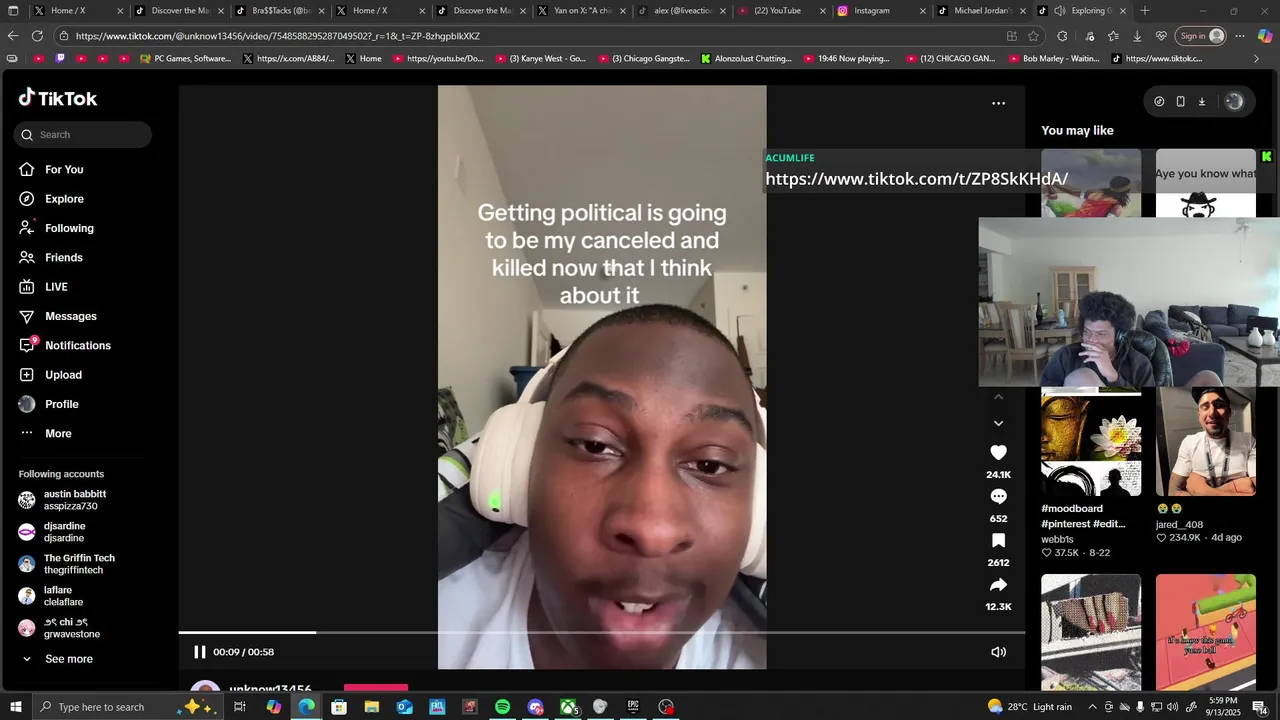The width and height of the screenshot is (1280, 720).
Task: Switch to the Michael Jordan tab
Action: 981,10
